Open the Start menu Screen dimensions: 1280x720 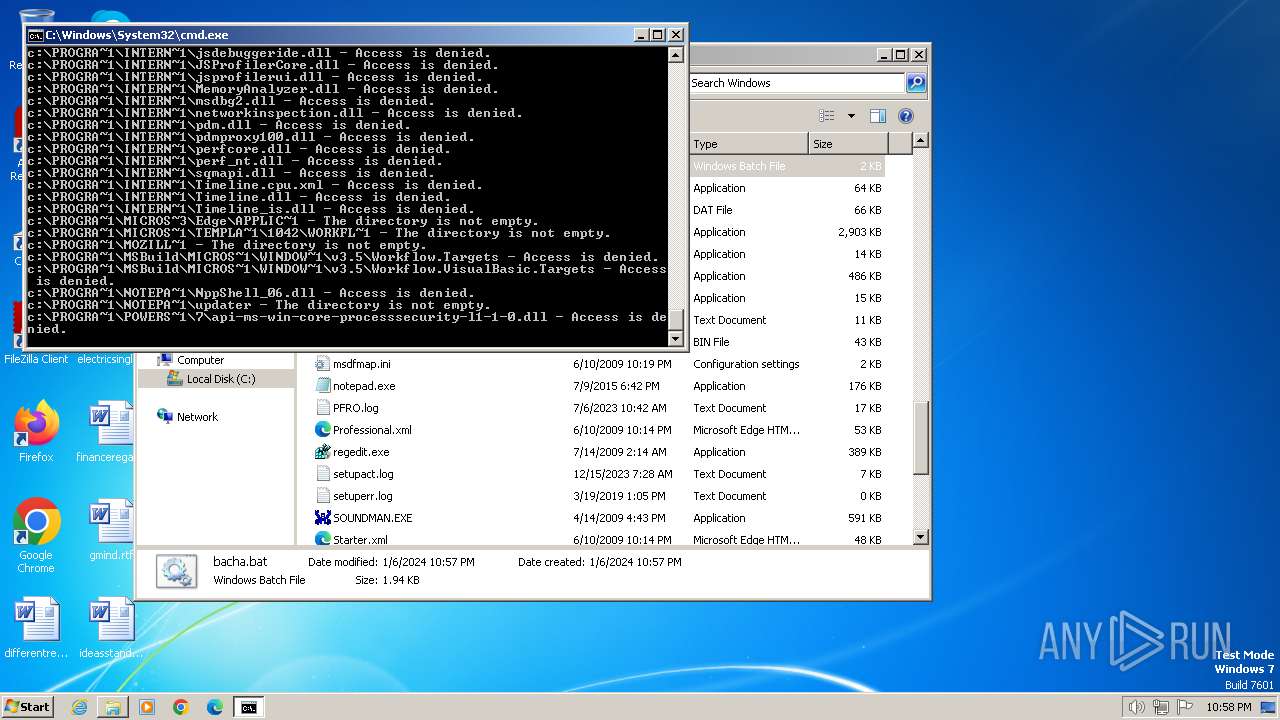click(27, 706)
